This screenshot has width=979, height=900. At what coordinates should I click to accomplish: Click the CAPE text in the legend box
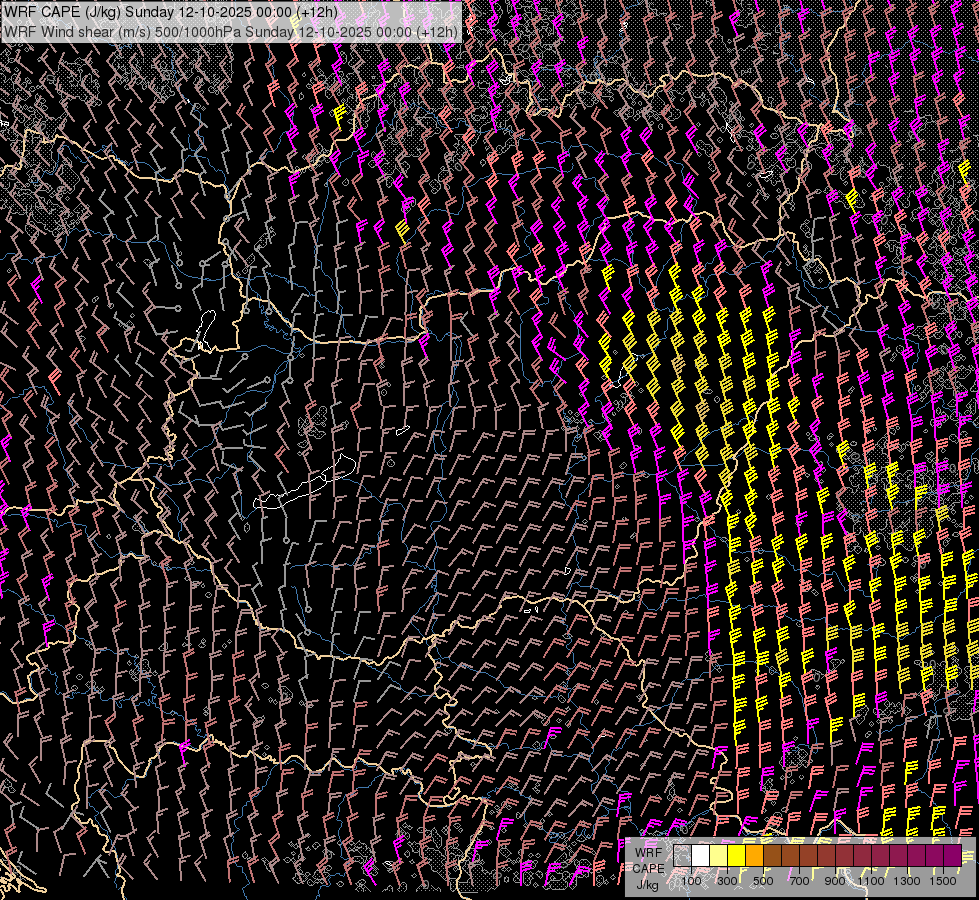[x=648, y=868]
